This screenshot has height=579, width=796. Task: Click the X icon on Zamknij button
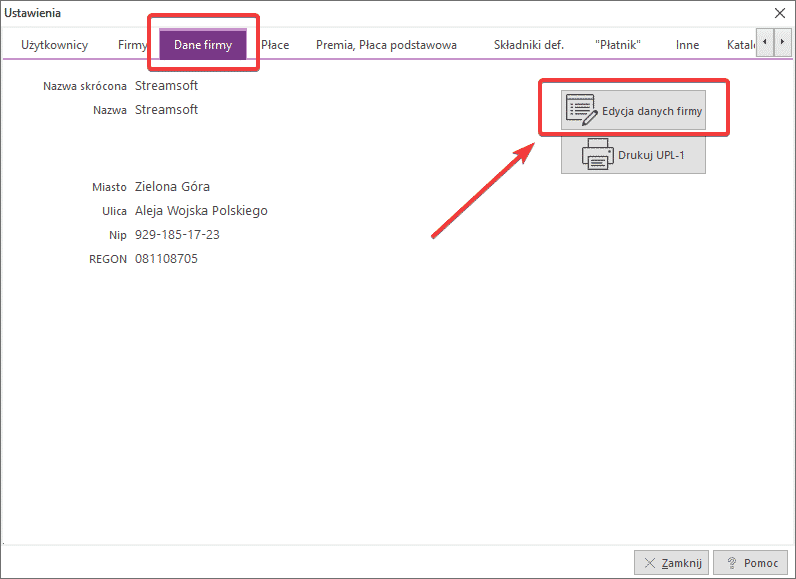pyautogui.click(x=650, y=563)
